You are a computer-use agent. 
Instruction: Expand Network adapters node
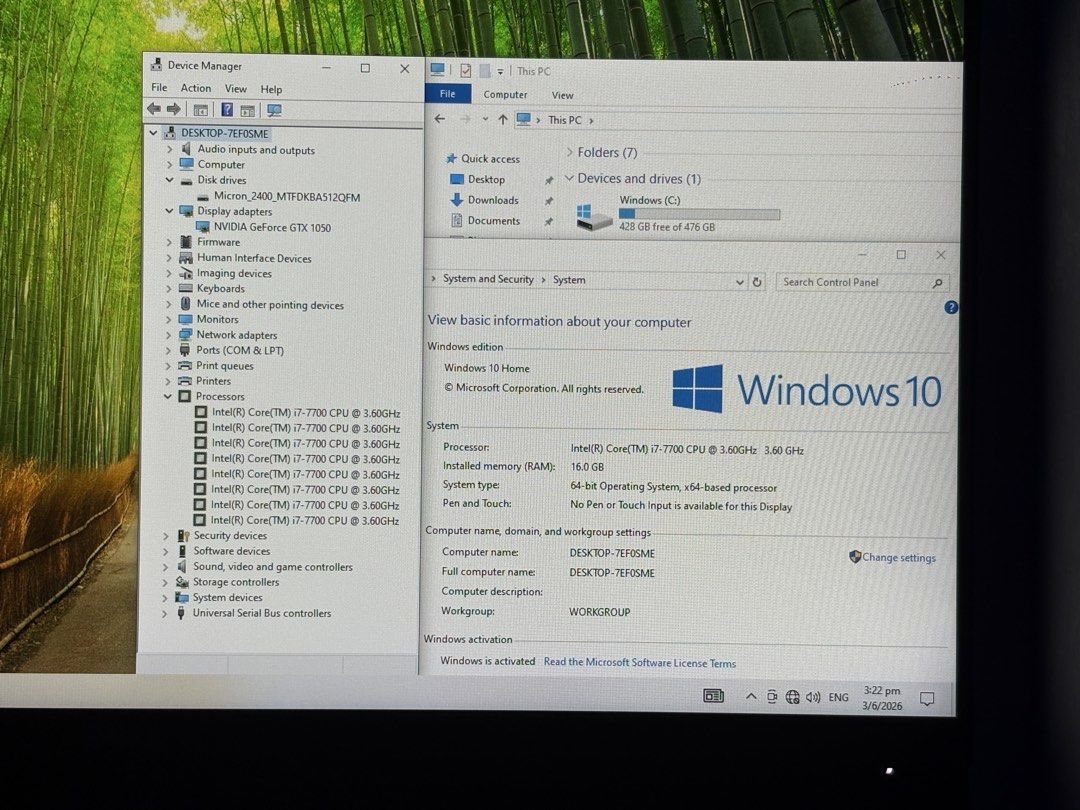coord(168,335)
